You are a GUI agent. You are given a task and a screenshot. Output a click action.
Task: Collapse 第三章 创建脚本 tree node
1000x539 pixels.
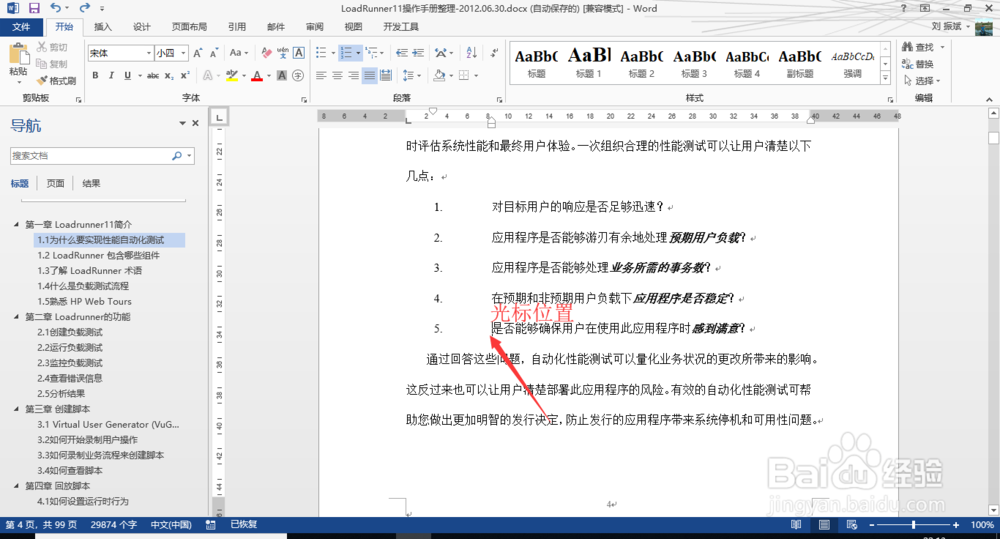(x=17, y=409)
